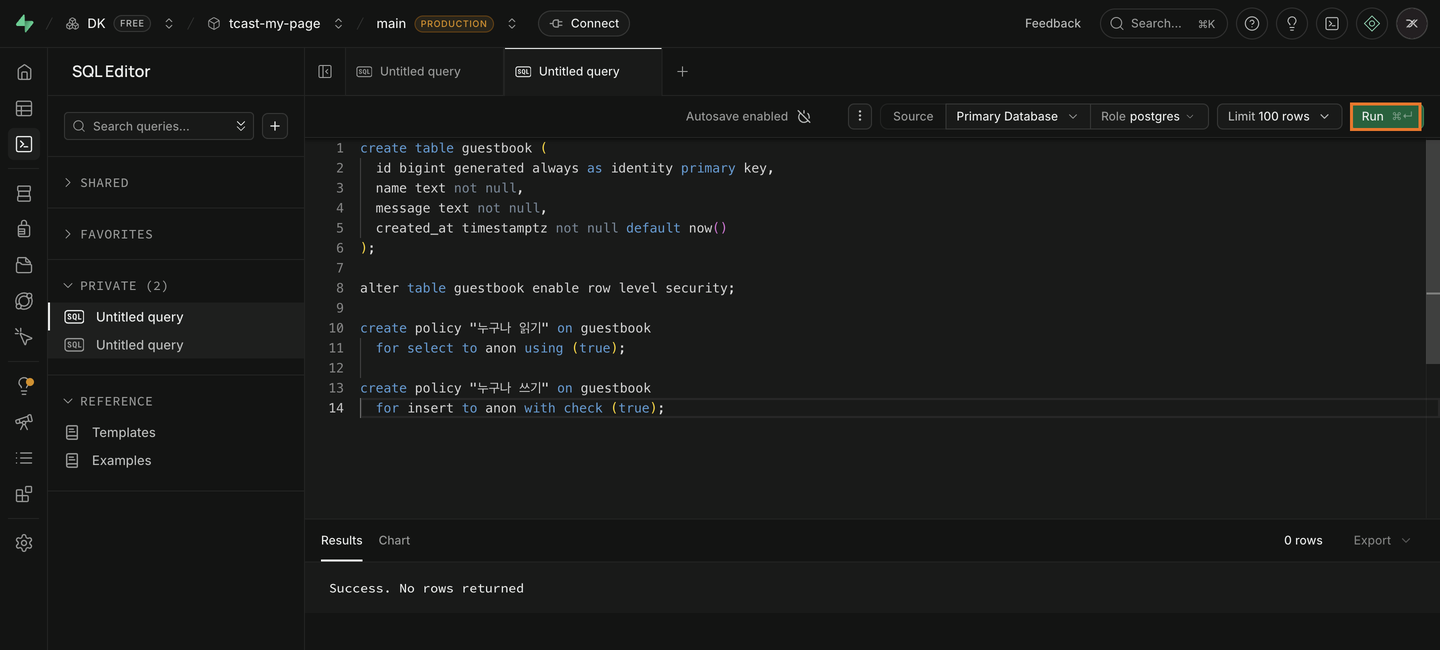Open the organization switcher chevron next to DK
The width and height of the screenshot is (1440, 650).
pyautogui.click(x=169, y=23)
